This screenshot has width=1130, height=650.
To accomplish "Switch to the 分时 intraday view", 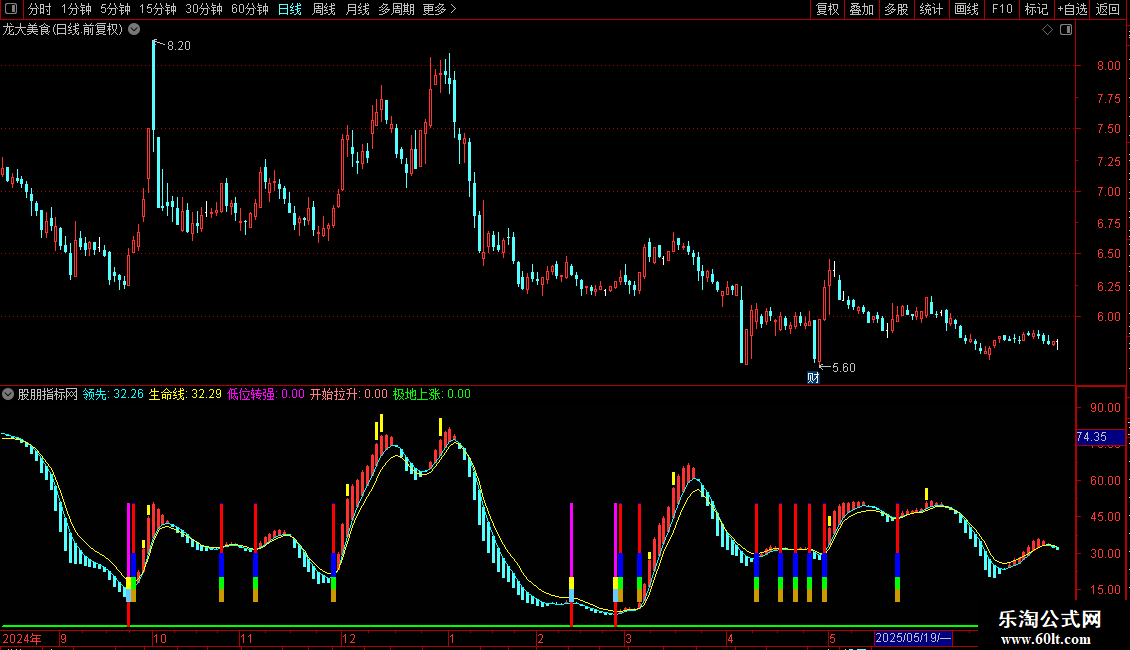I will (x=40, y=9).
